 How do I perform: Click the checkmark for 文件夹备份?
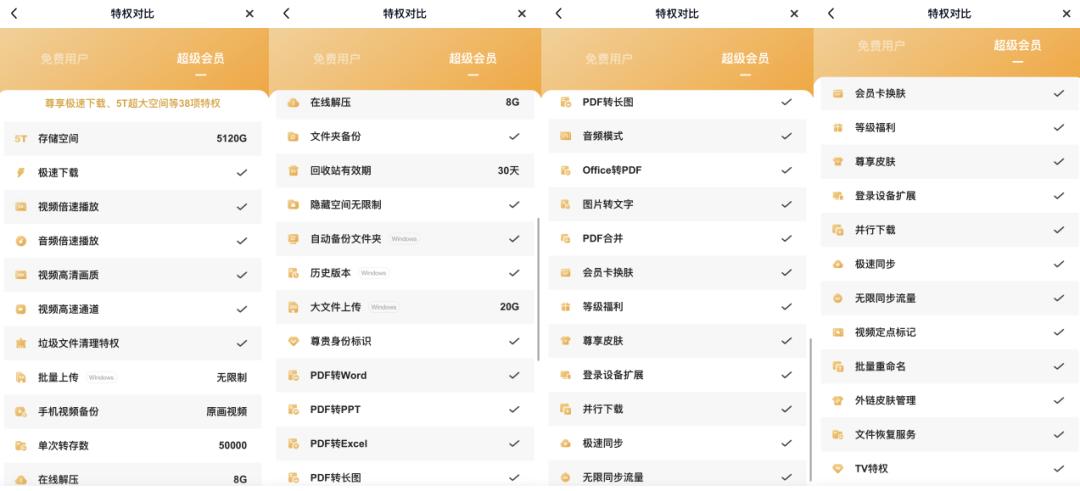[x=514, y=136]
